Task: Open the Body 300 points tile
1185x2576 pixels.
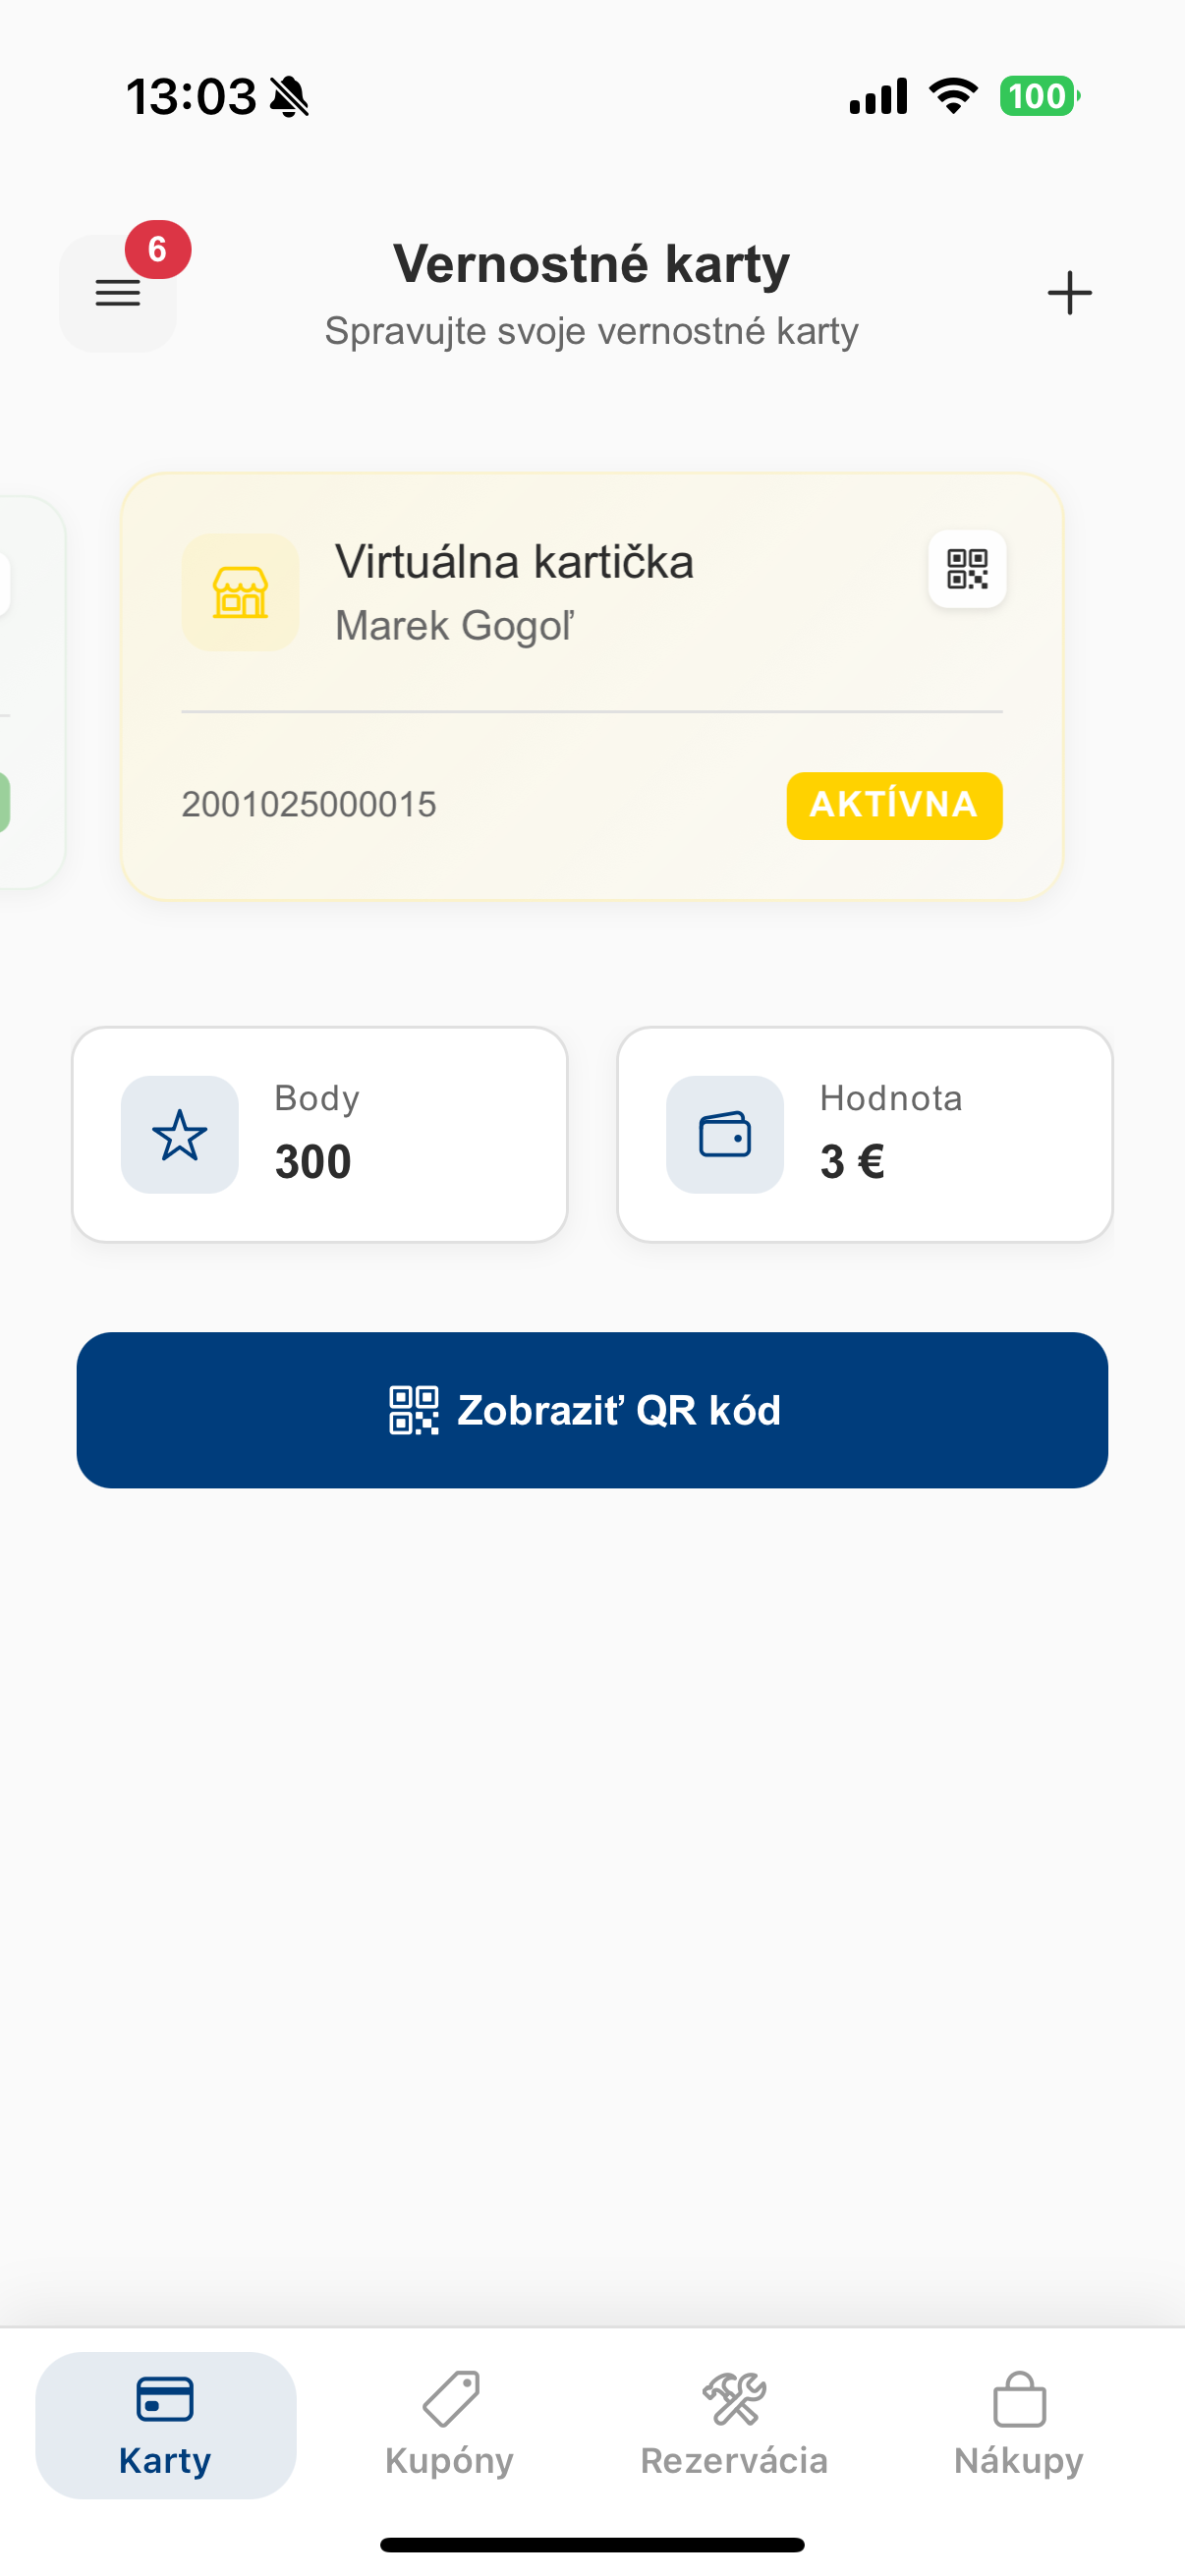Action: click(320, 1135)
